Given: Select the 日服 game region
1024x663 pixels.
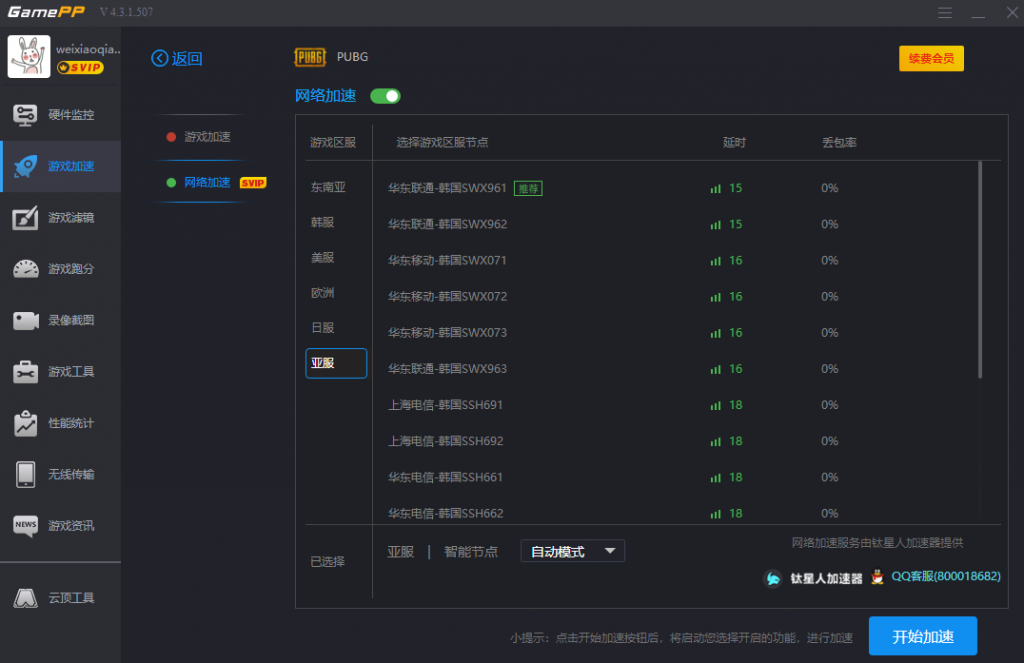Looking at the screenshot, I should click(323, 328).
